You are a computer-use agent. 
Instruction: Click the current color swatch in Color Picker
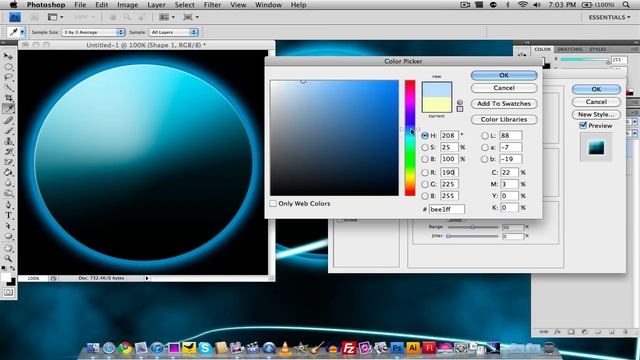coord(437,104)
